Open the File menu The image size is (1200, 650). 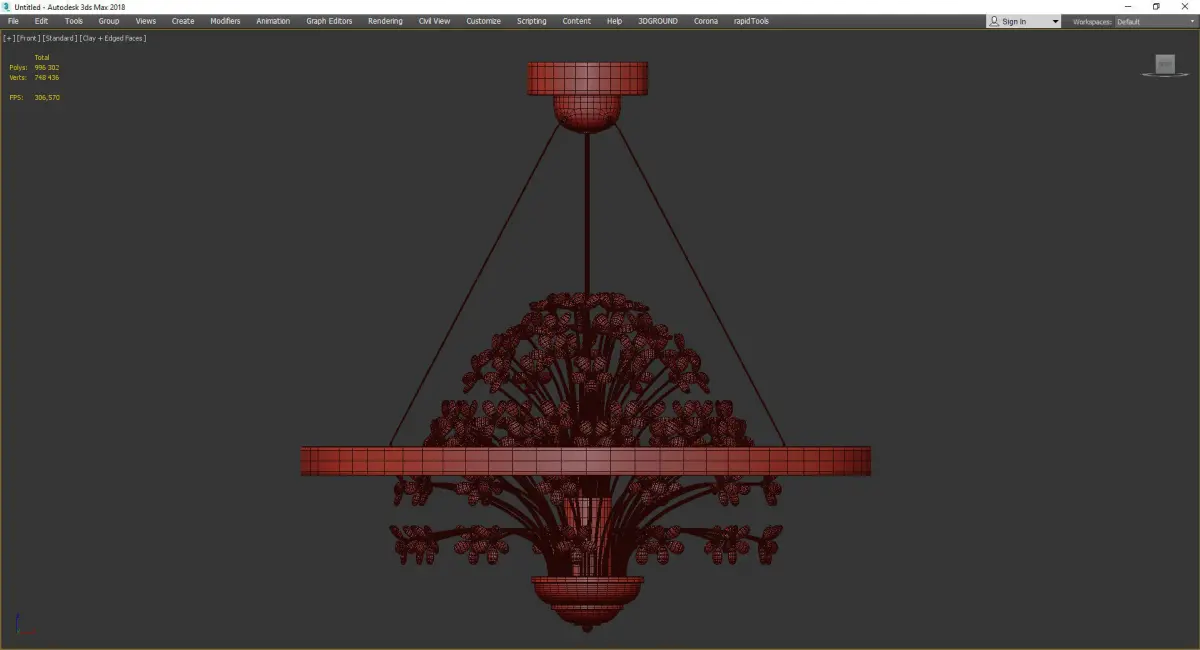tap(13, 21)
